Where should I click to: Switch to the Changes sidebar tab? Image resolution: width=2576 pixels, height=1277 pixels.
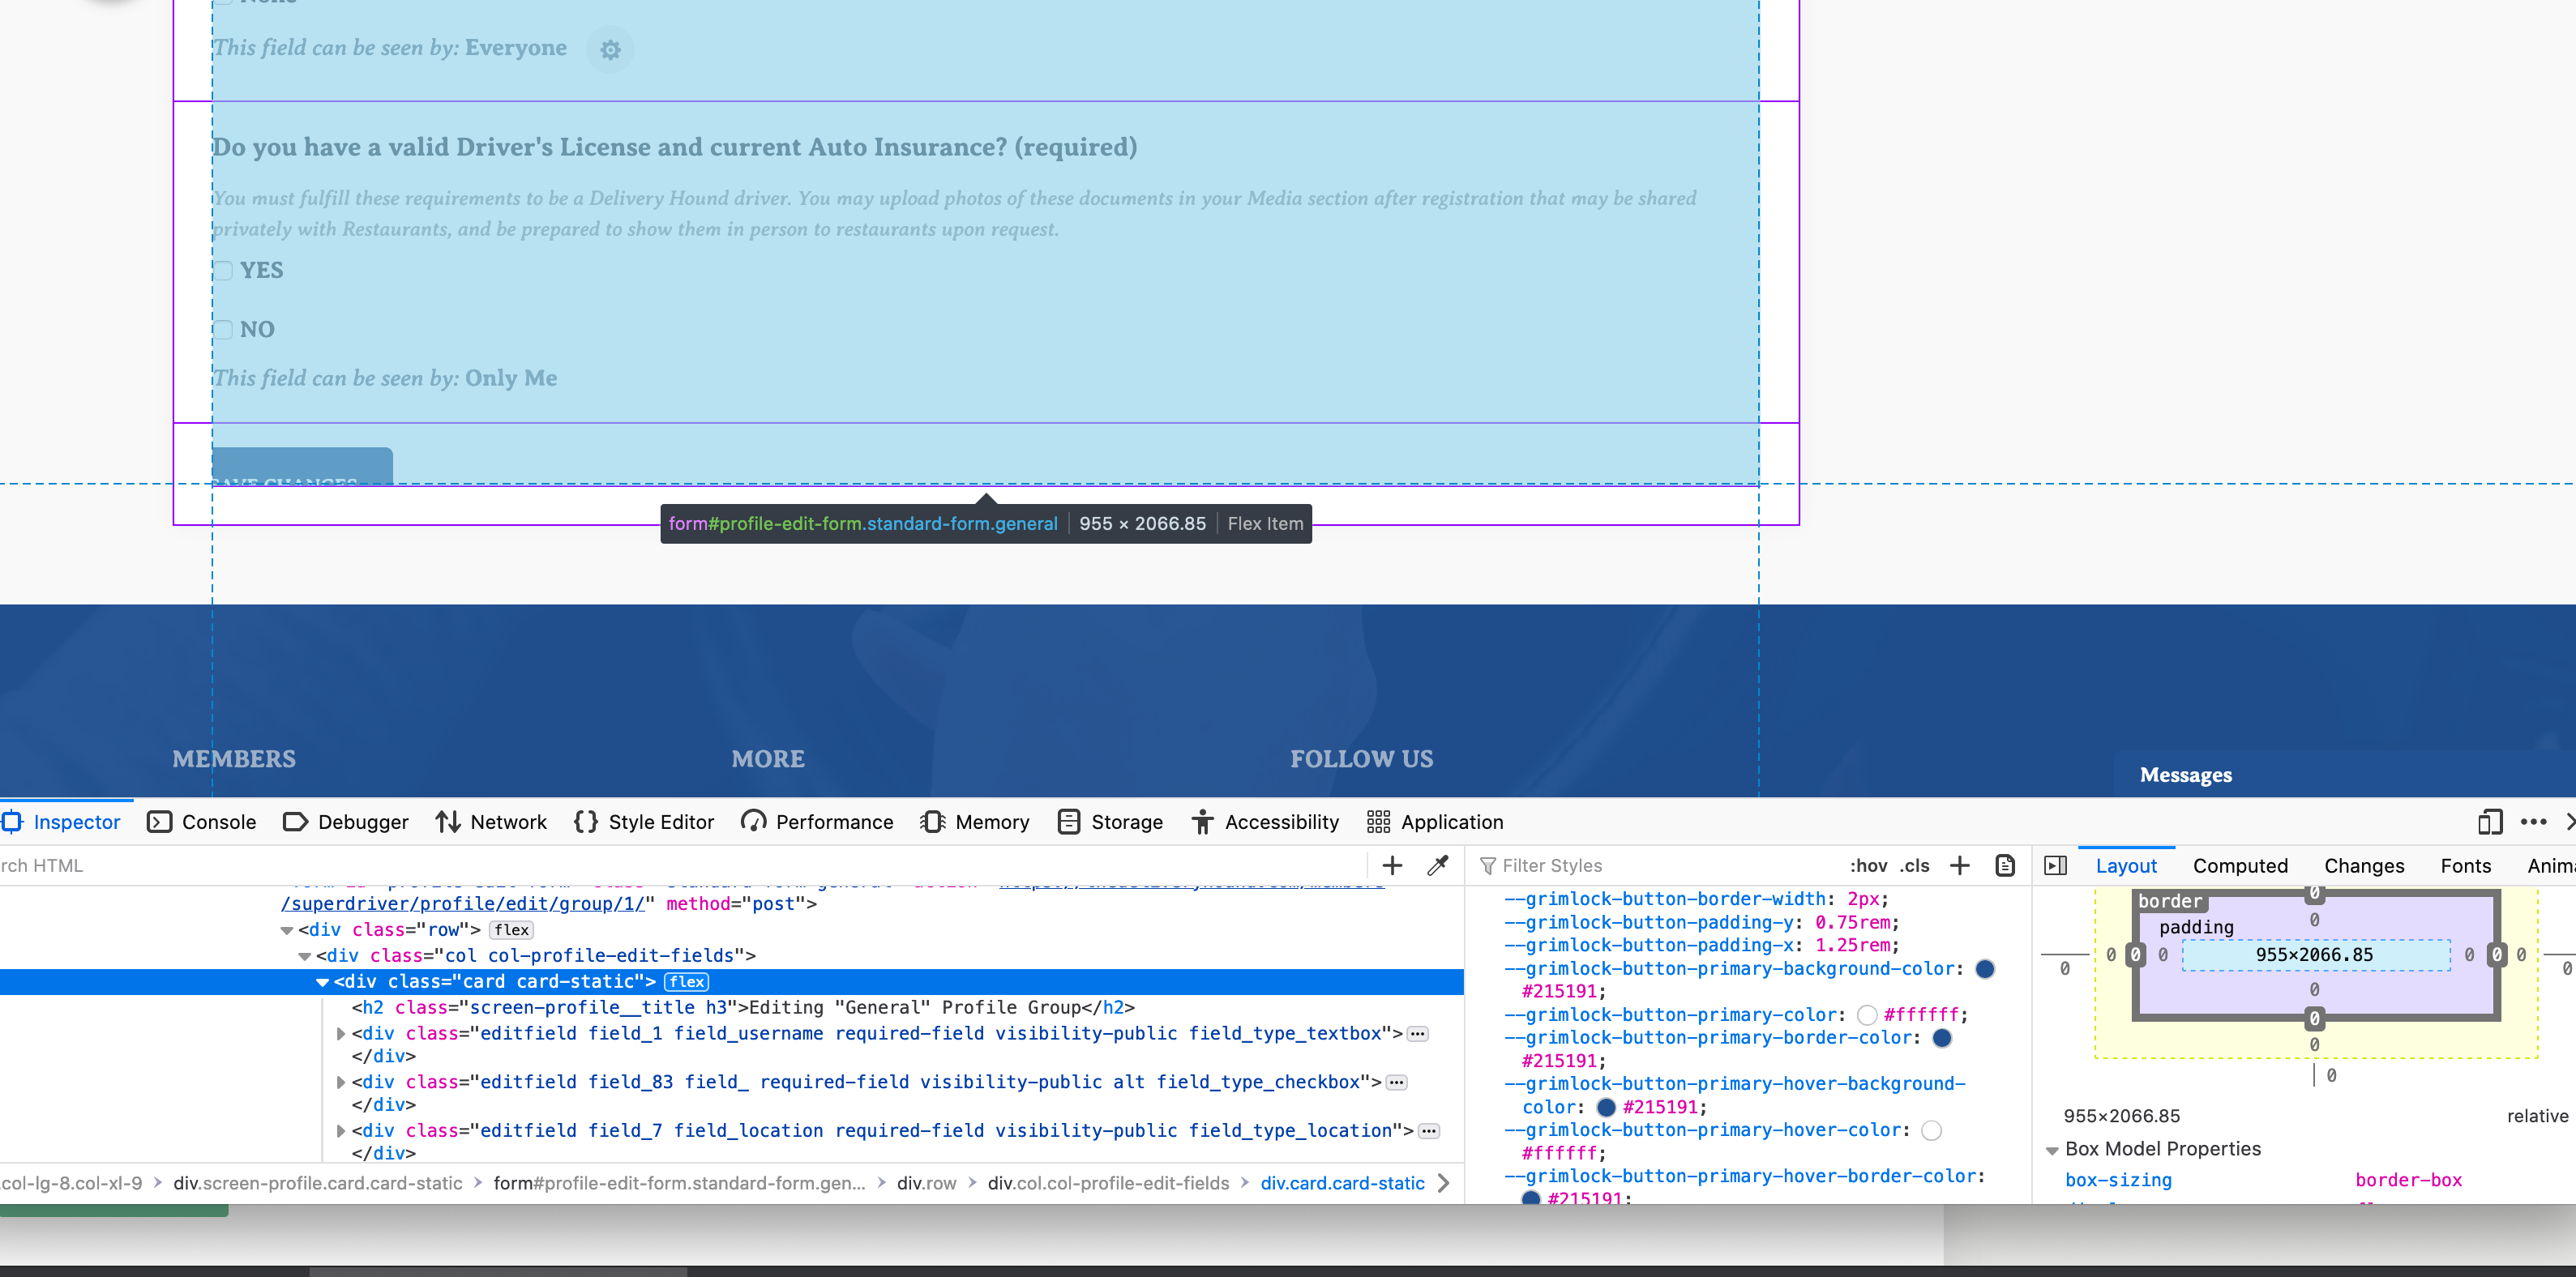coord(2363,865)
